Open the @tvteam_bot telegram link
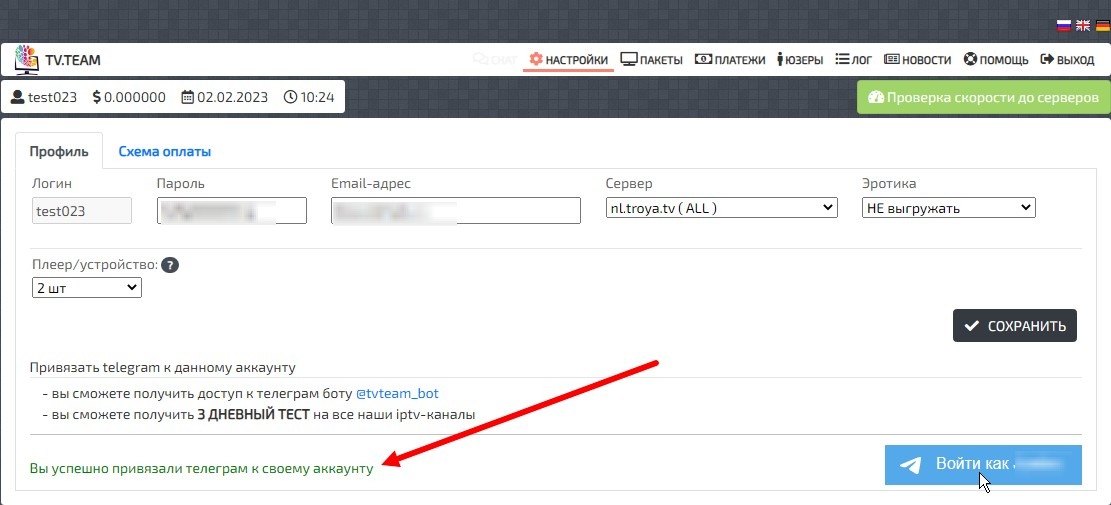Screen dimensions: 1111x505 (397, 393)
